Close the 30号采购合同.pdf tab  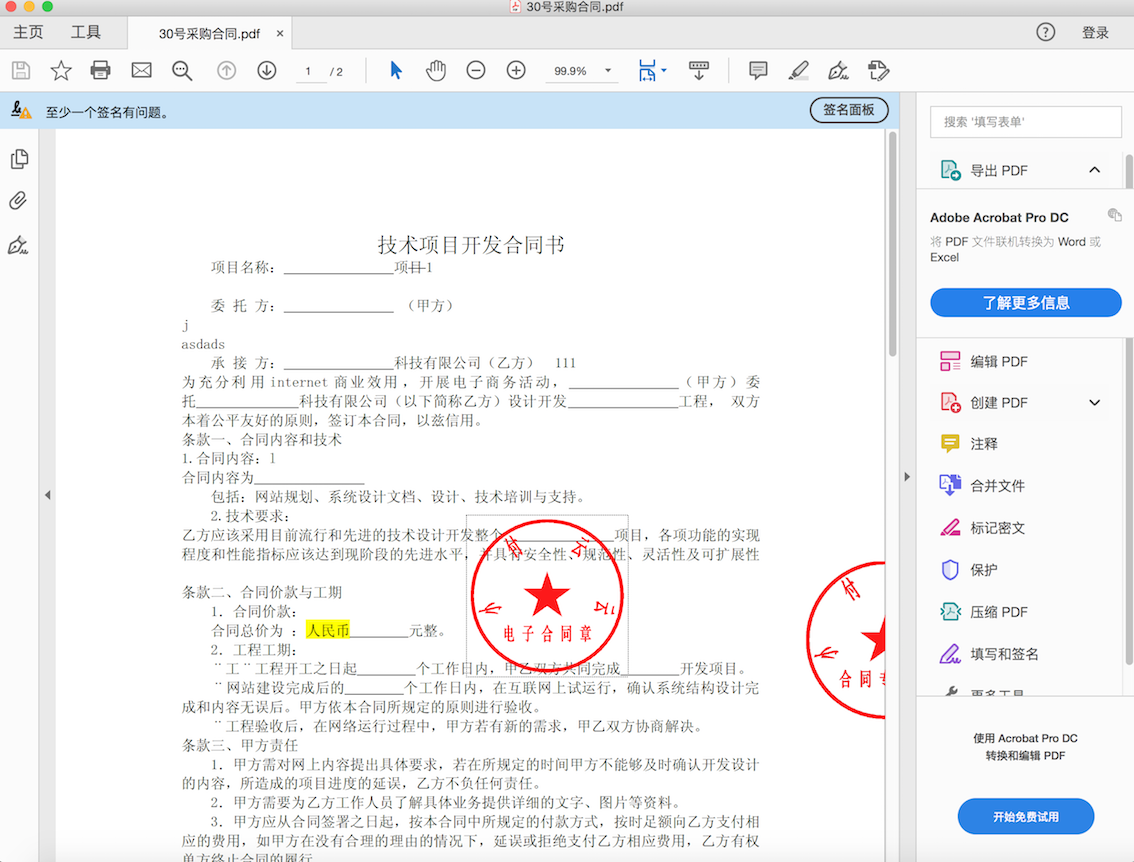click(x=280, y=33)
